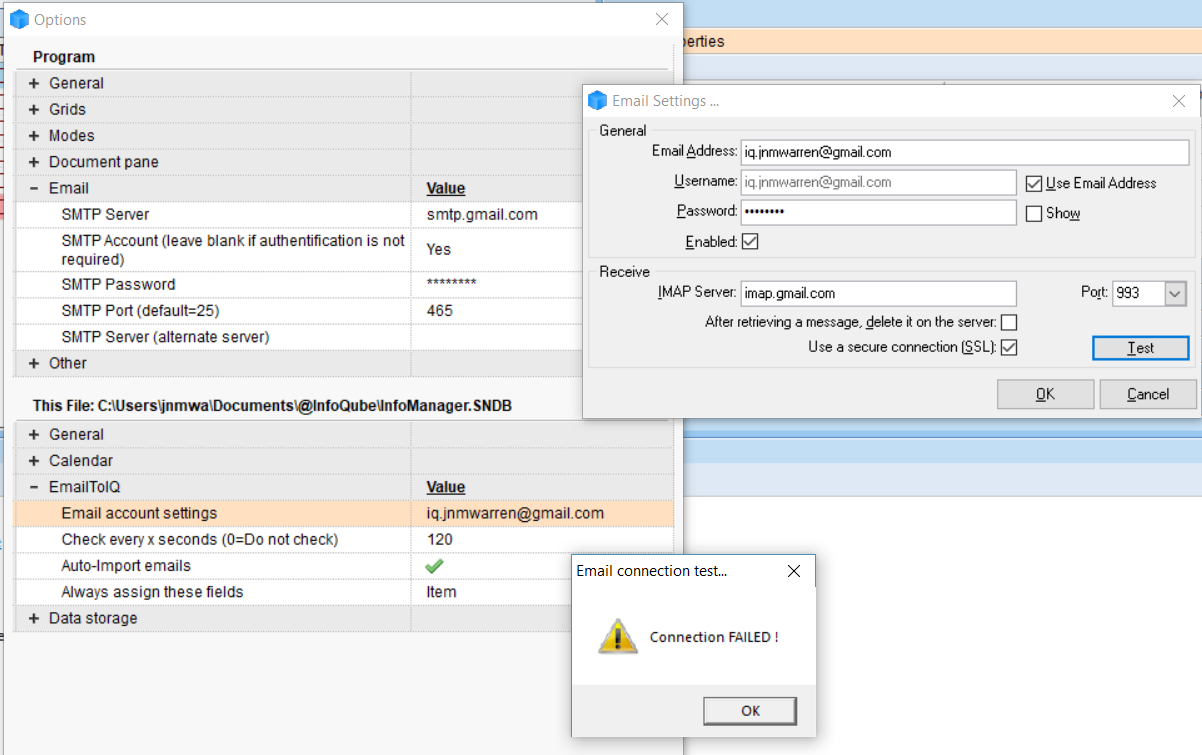The width and height of the screenshot is (1202, 755).
Task: Expand the Other section
Action: pos(34,363)
